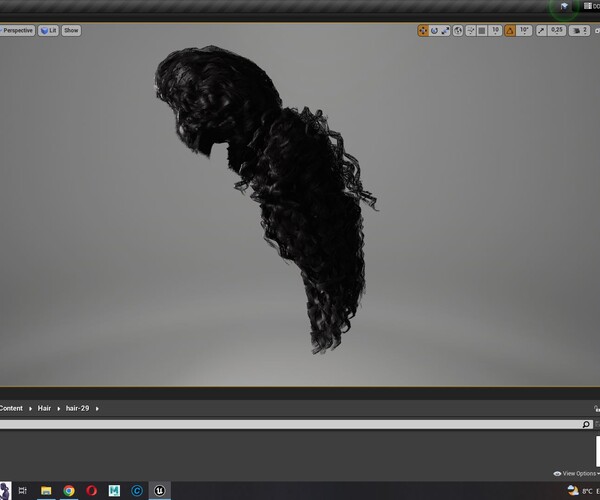Click the search bar figure icon
Screen dimensions: 600x500
point(5,491)
